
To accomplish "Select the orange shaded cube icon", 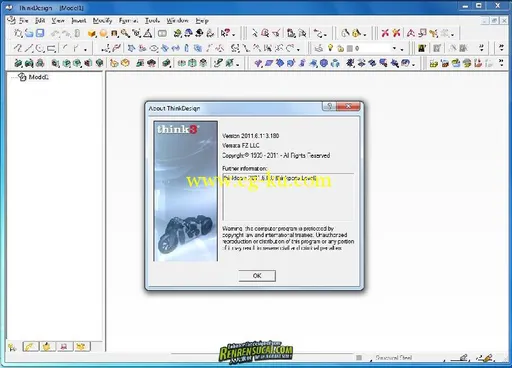I will tap(92, 33).
